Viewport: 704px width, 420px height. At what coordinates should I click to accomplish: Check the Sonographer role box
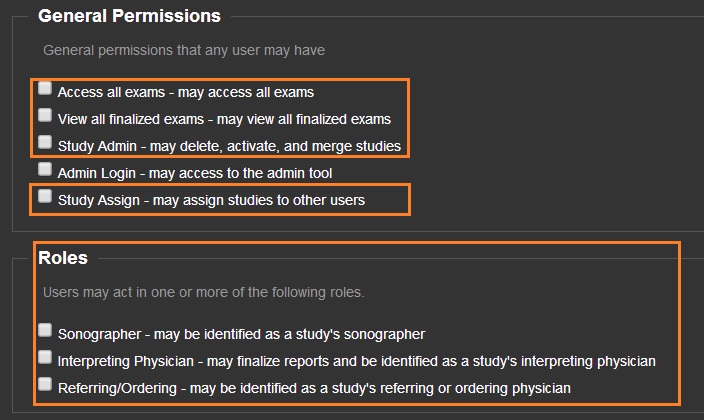[45, 330]
